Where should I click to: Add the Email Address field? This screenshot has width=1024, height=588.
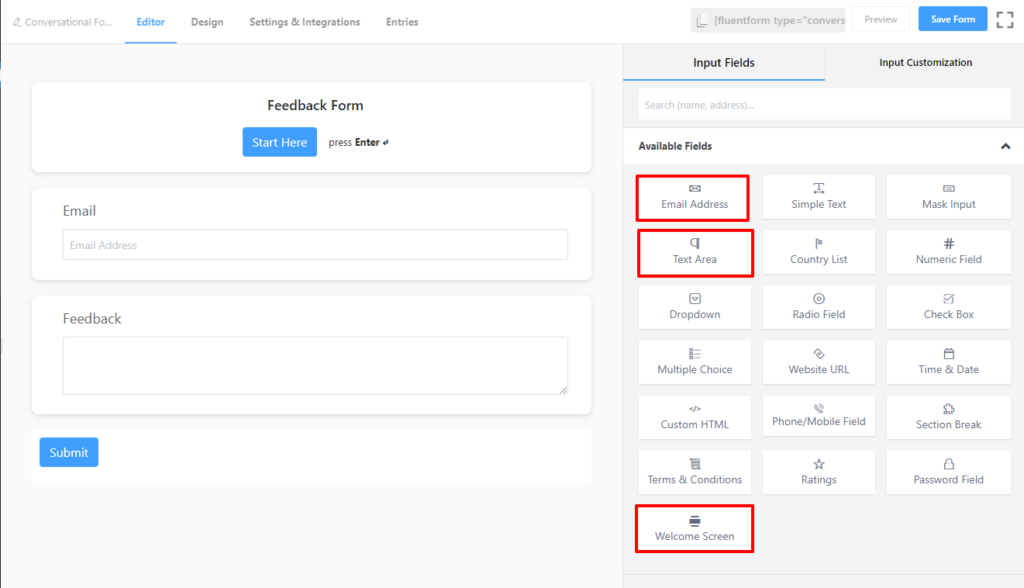click(x=694, y=197)
